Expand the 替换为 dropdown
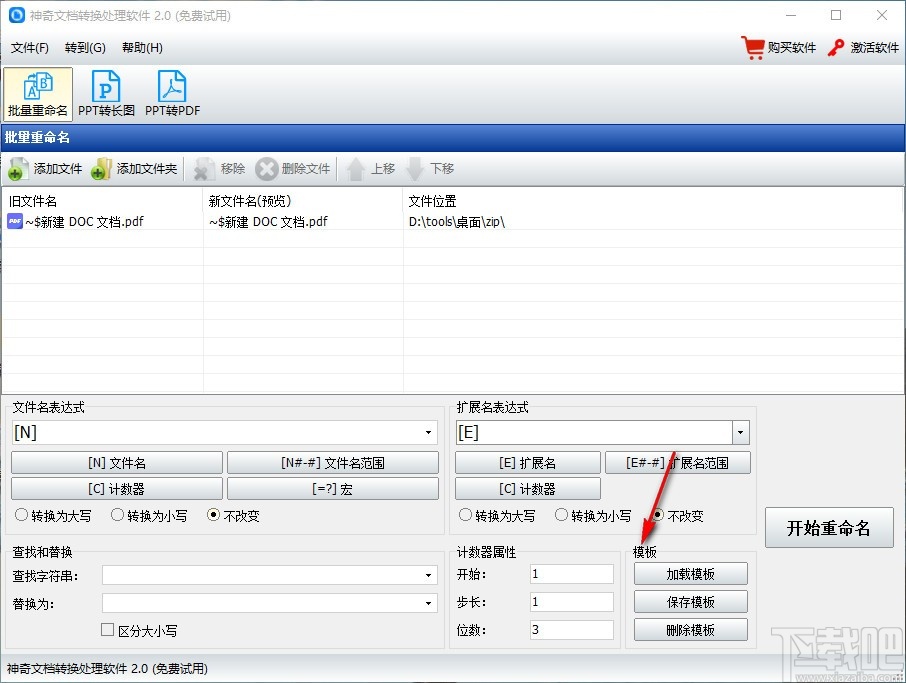 coord(428,603)
